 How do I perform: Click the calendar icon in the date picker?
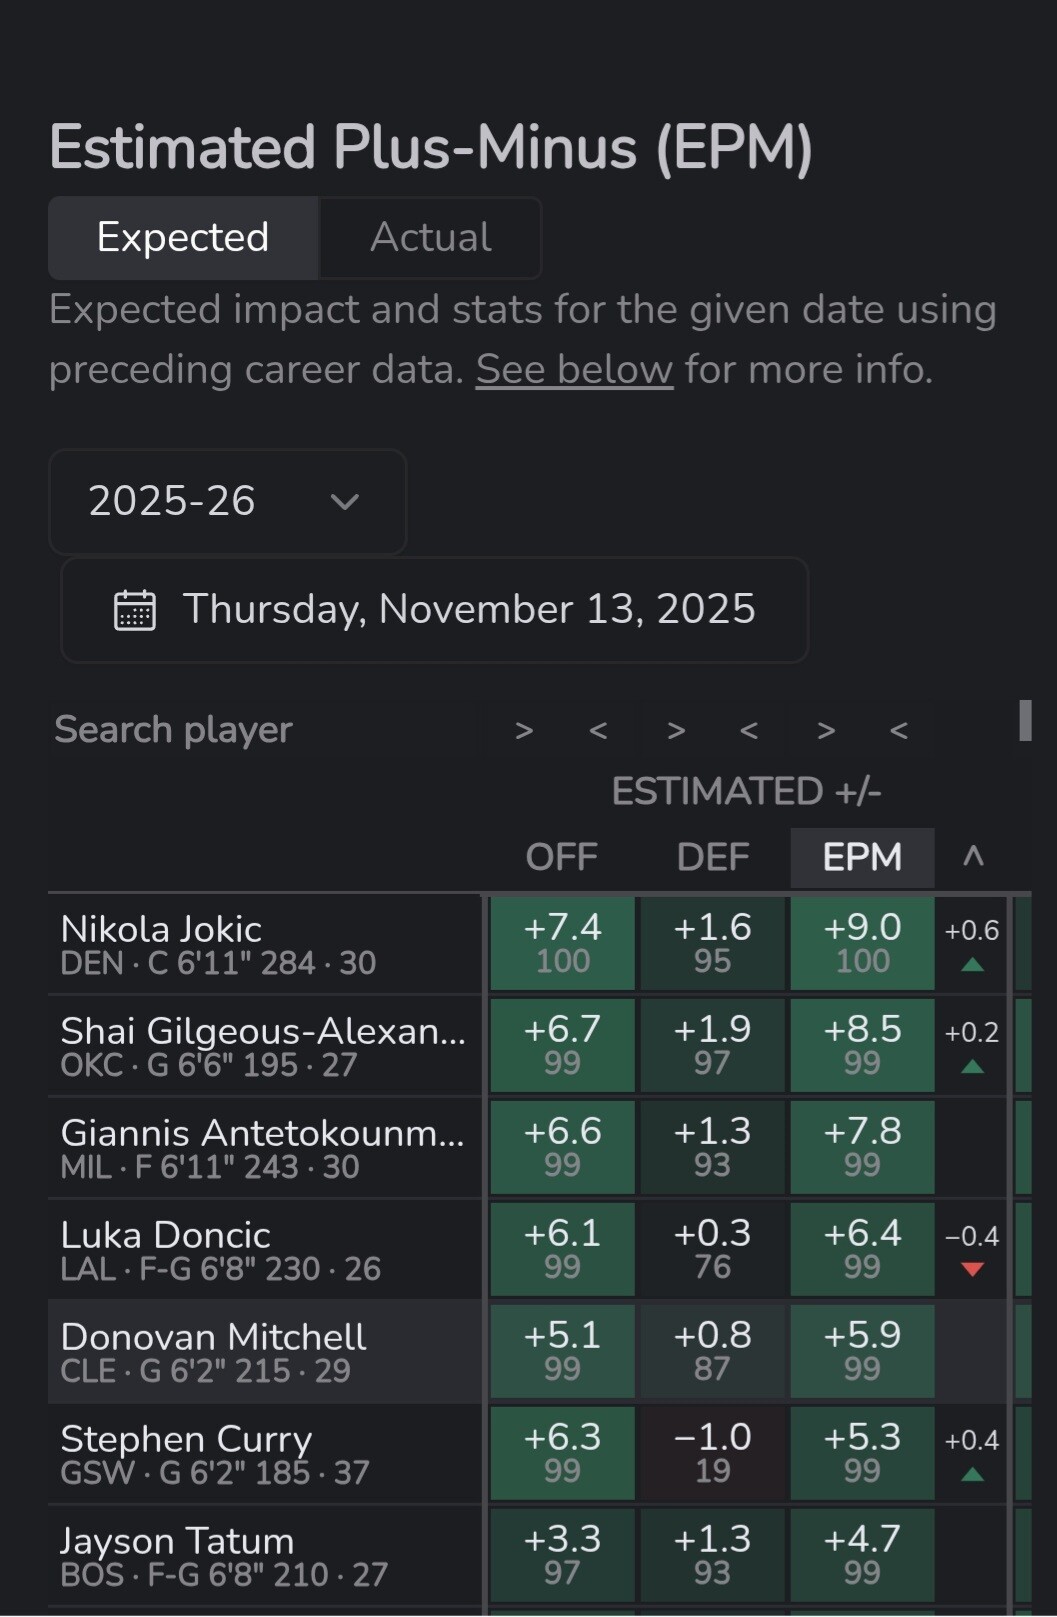(x=135, y=610)
